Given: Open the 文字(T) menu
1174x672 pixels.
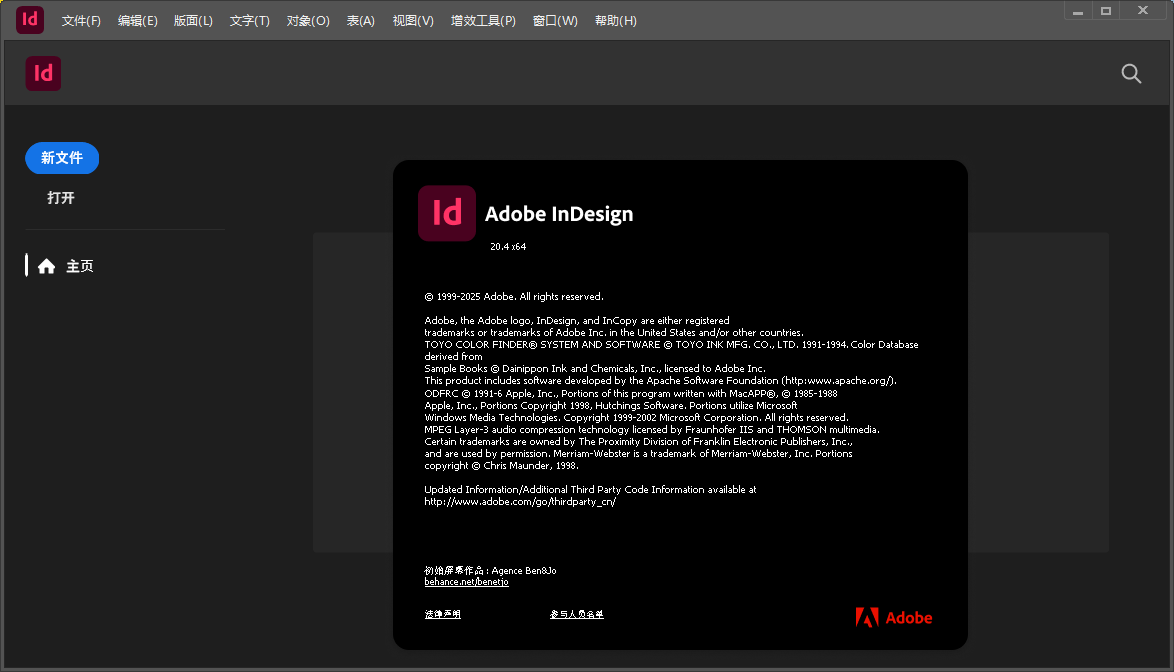Looking at the screenshot, I should point(249,21).
